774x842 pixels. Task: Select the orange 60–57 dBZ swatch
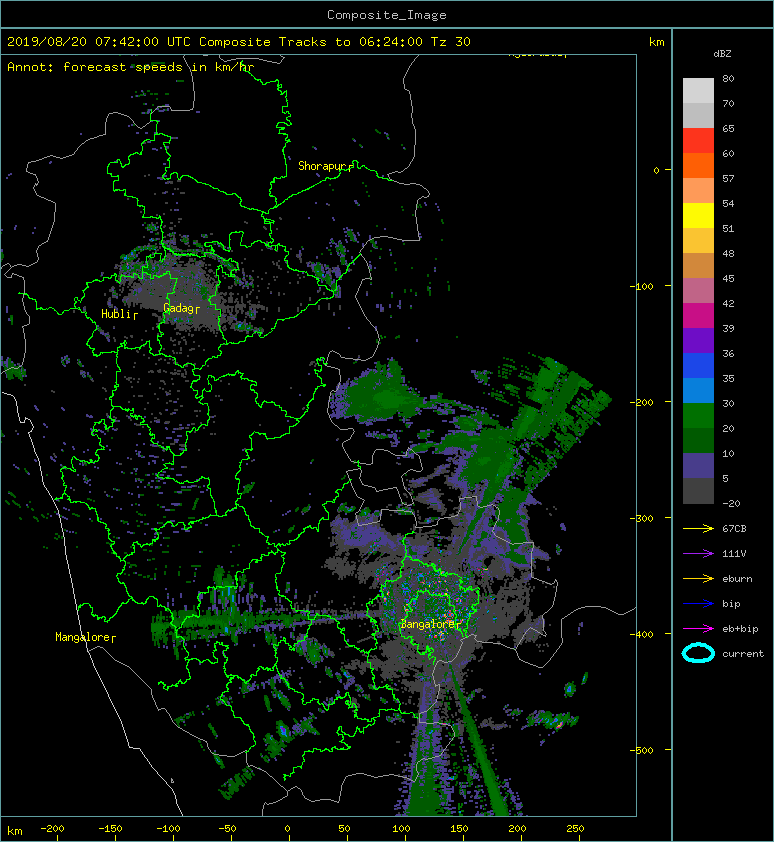698,165
